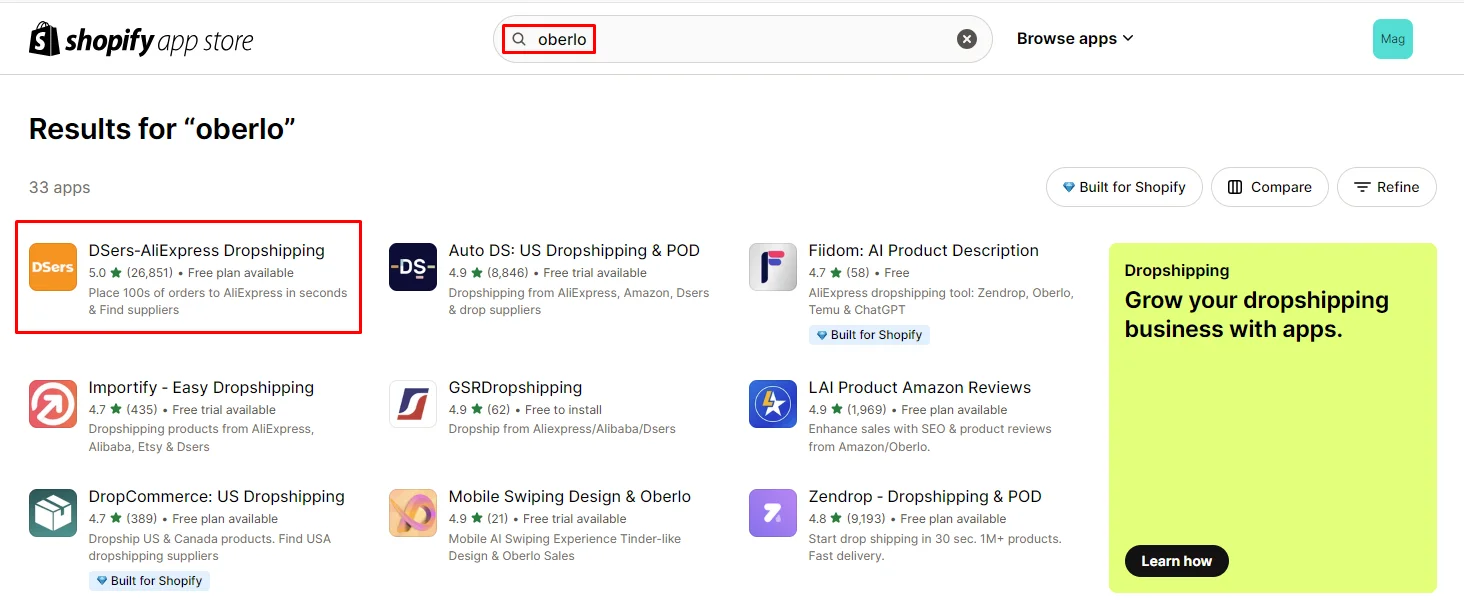Toggle the Built for Shopify filter
The image size is (1464, 609).
1123,187
